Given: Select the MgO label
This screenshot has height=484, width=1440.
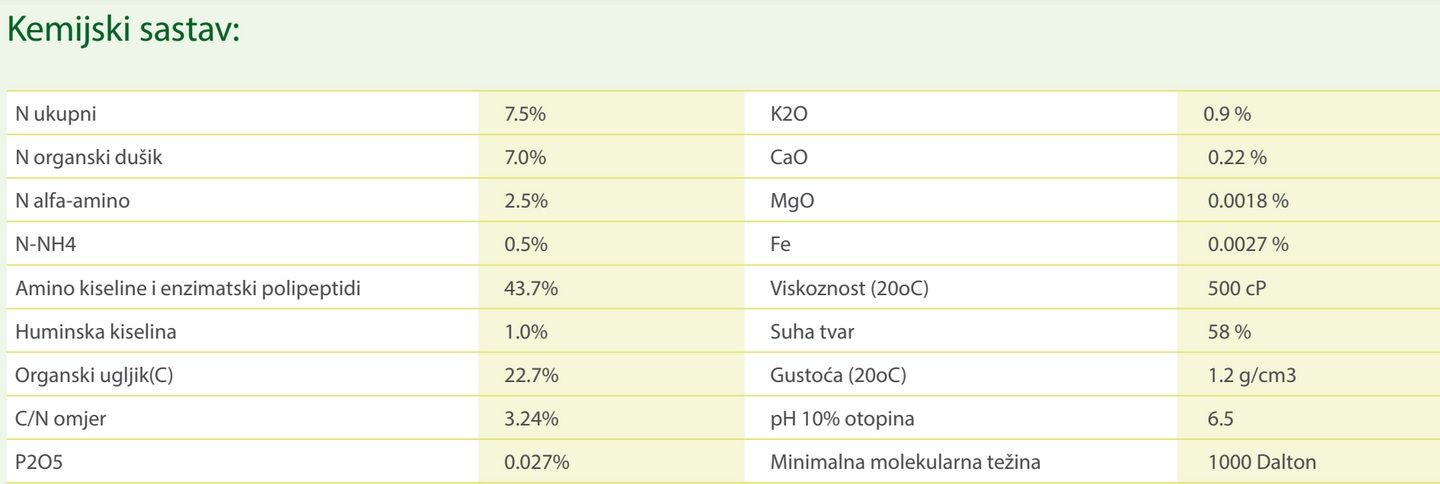Looking at the screenshot, I should [792, 201].
